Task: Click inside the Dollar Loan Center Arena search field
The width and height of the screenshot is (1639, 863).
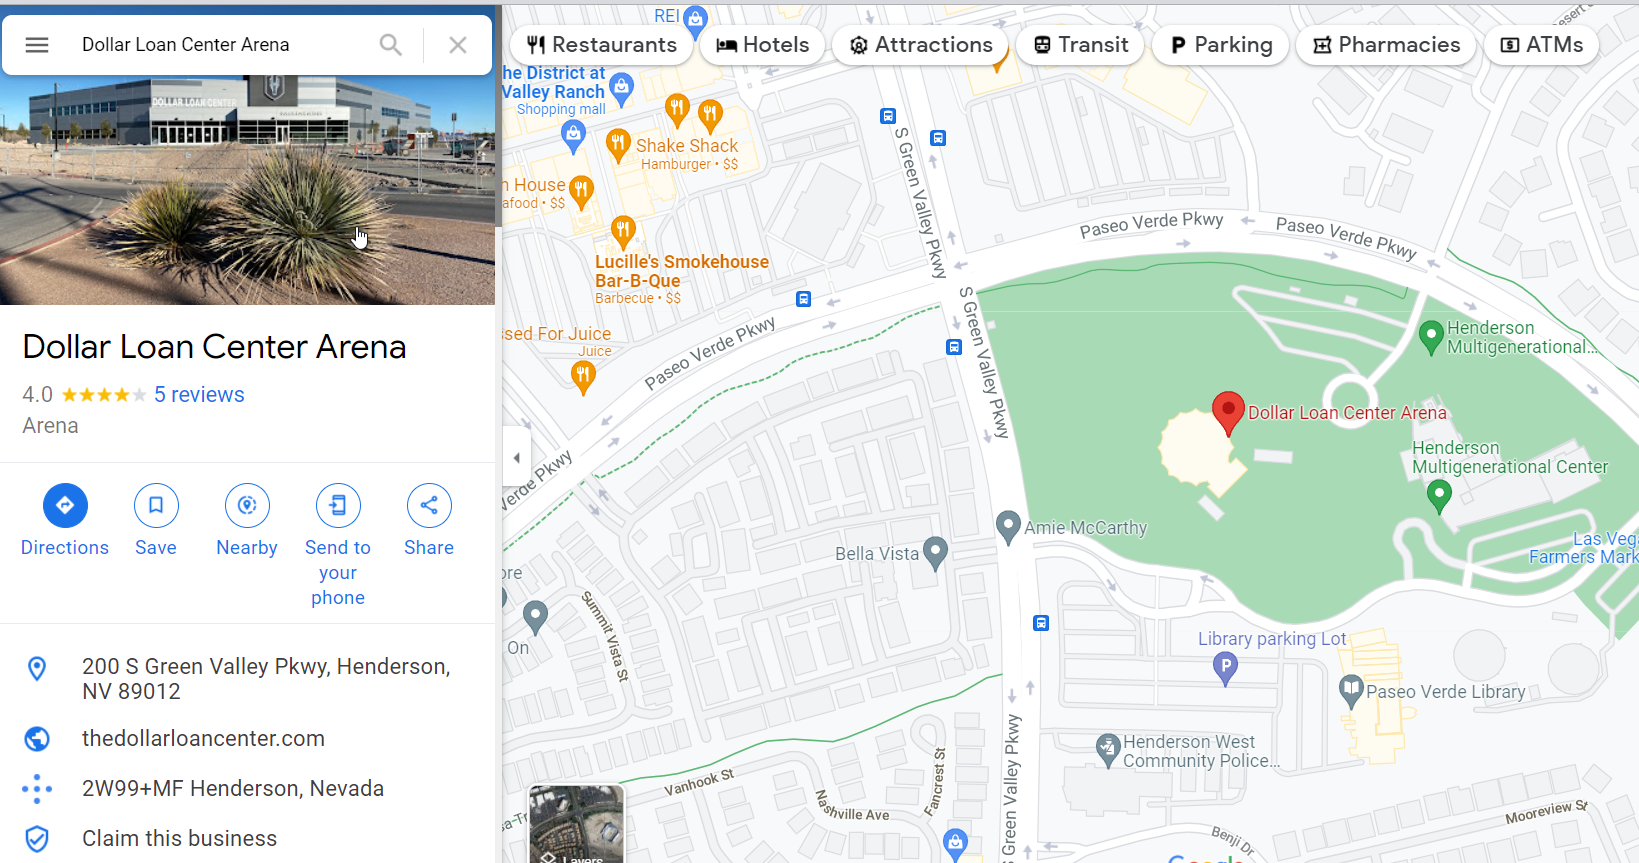Action: pos(220,45)
